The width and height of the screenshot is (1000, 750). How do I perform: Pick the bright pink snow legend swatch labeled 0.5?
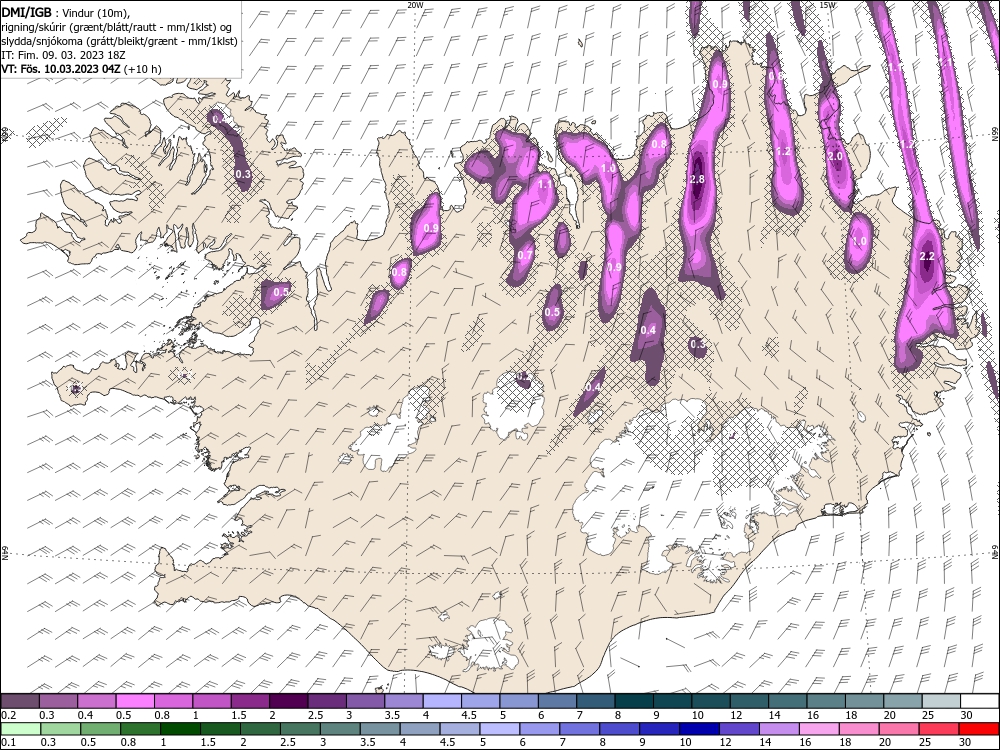pos(135,702)
